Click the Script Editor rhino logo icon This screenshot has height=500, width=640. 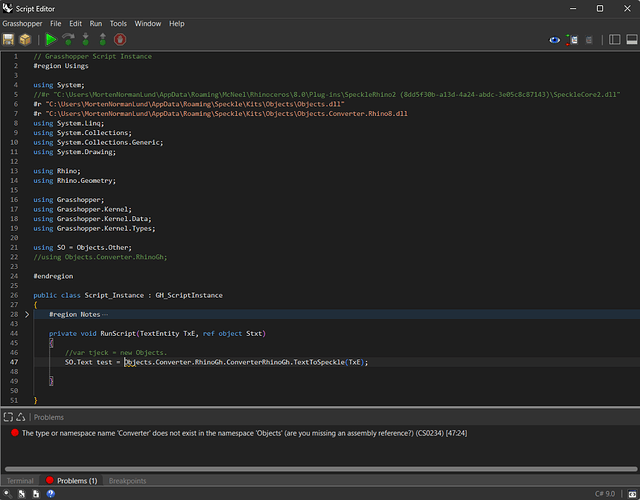pos(7,8)
